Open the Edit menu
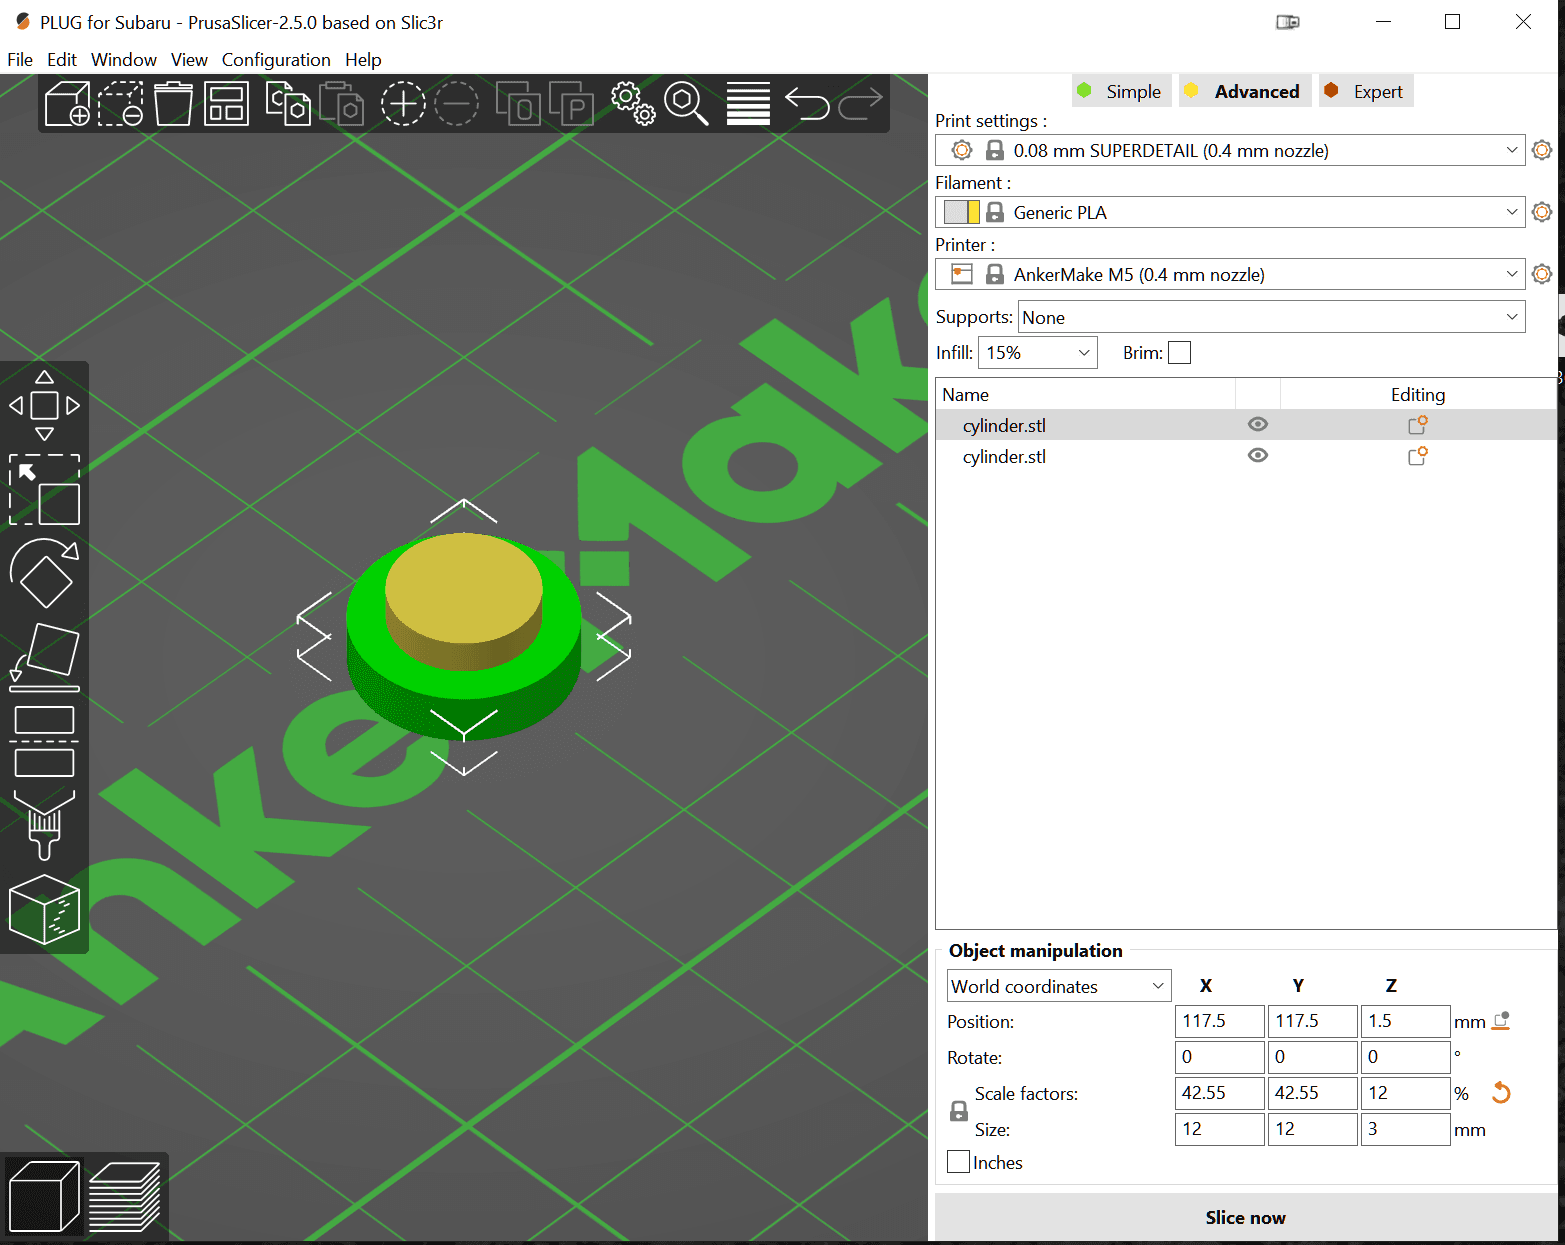This screenshot has width=1565, height=1245. [62, 60]
